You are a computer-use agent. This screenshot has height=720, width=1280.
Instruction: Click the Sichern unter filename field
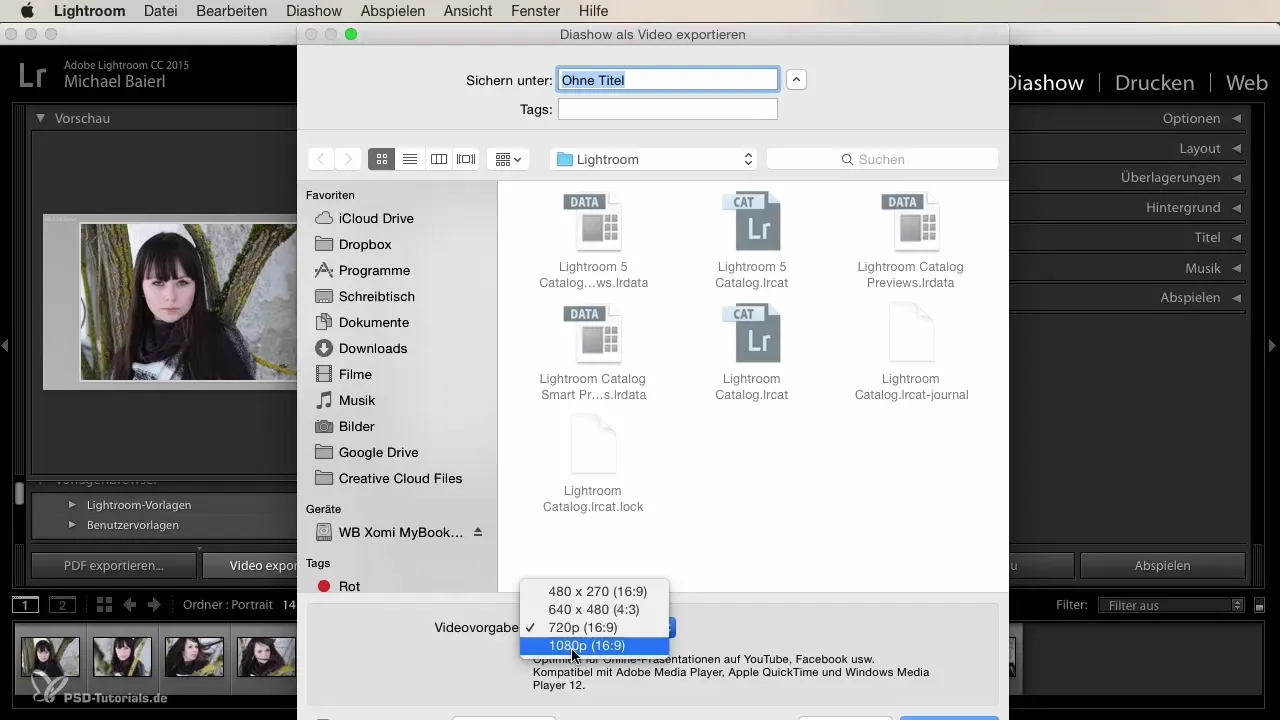(668, 80)
